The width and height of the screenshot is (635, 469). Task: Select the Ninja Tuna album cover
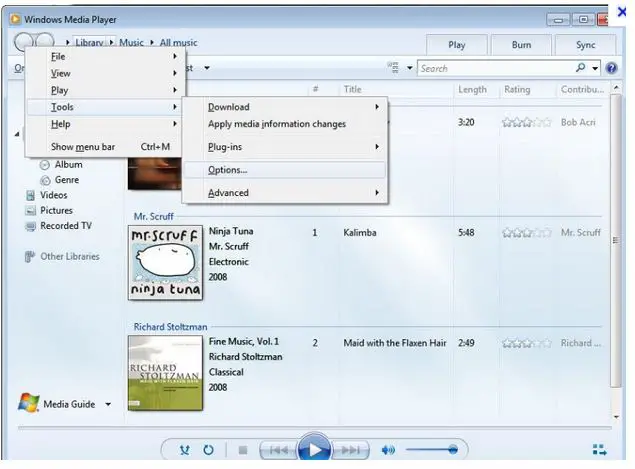[x=165, y=262]
